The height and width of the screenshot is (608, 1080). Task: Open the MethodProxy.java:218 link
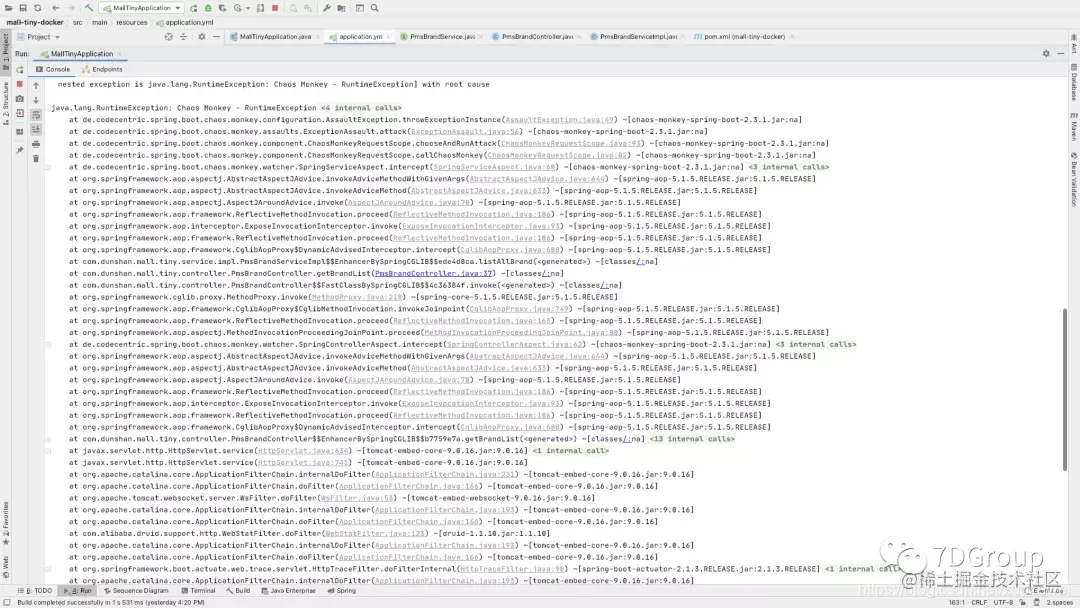(x=357, y=297)
